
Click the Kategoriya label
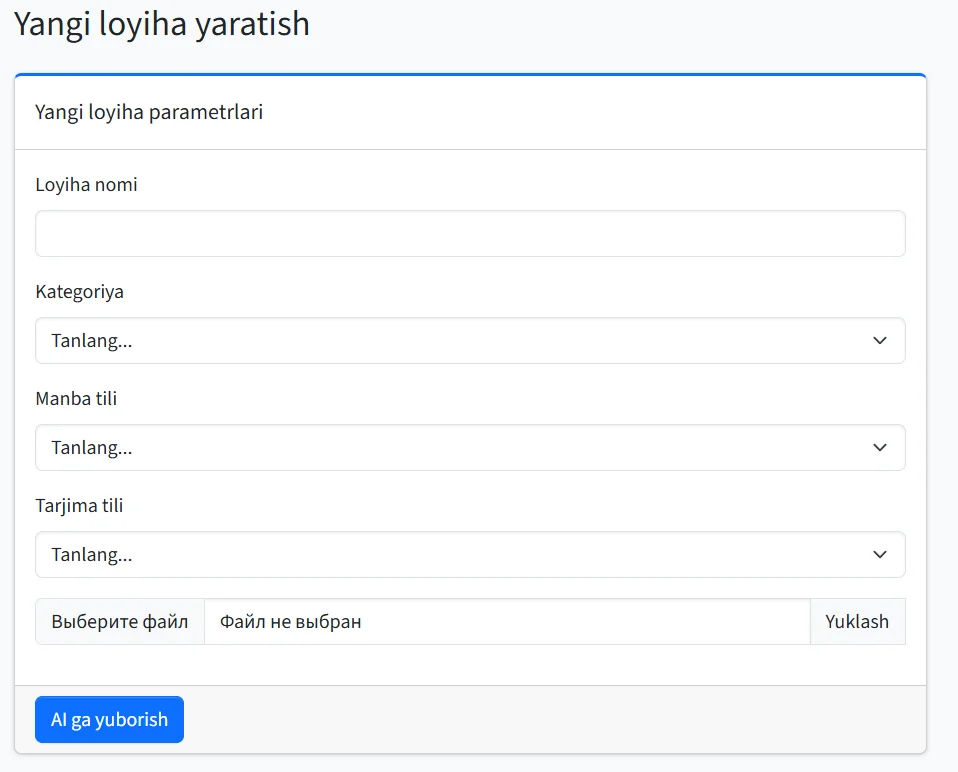pyautogui.click(x=80, y=292)
